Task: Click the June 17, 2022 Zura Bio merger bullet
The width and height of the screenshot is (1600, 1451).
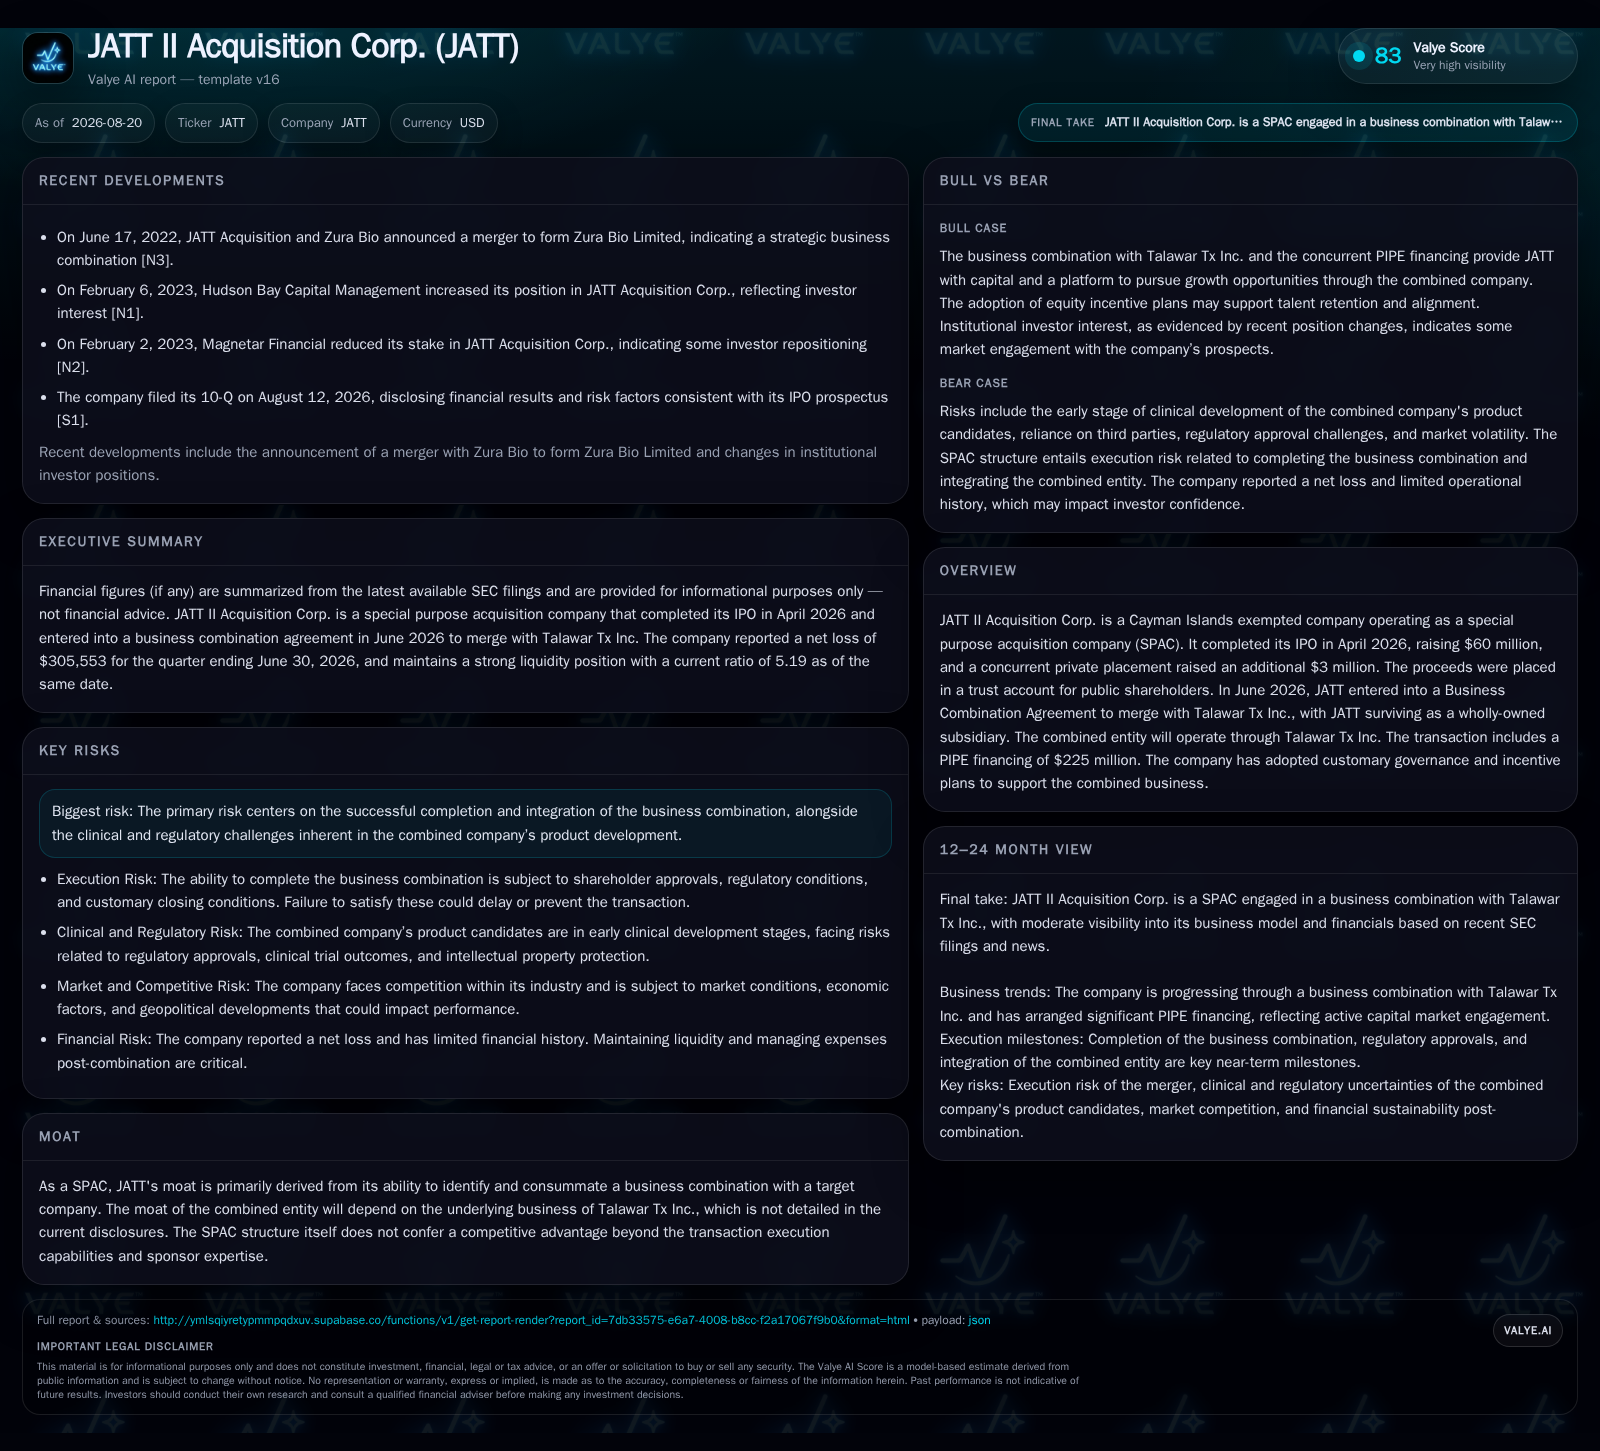Action: tap(473, 249)
